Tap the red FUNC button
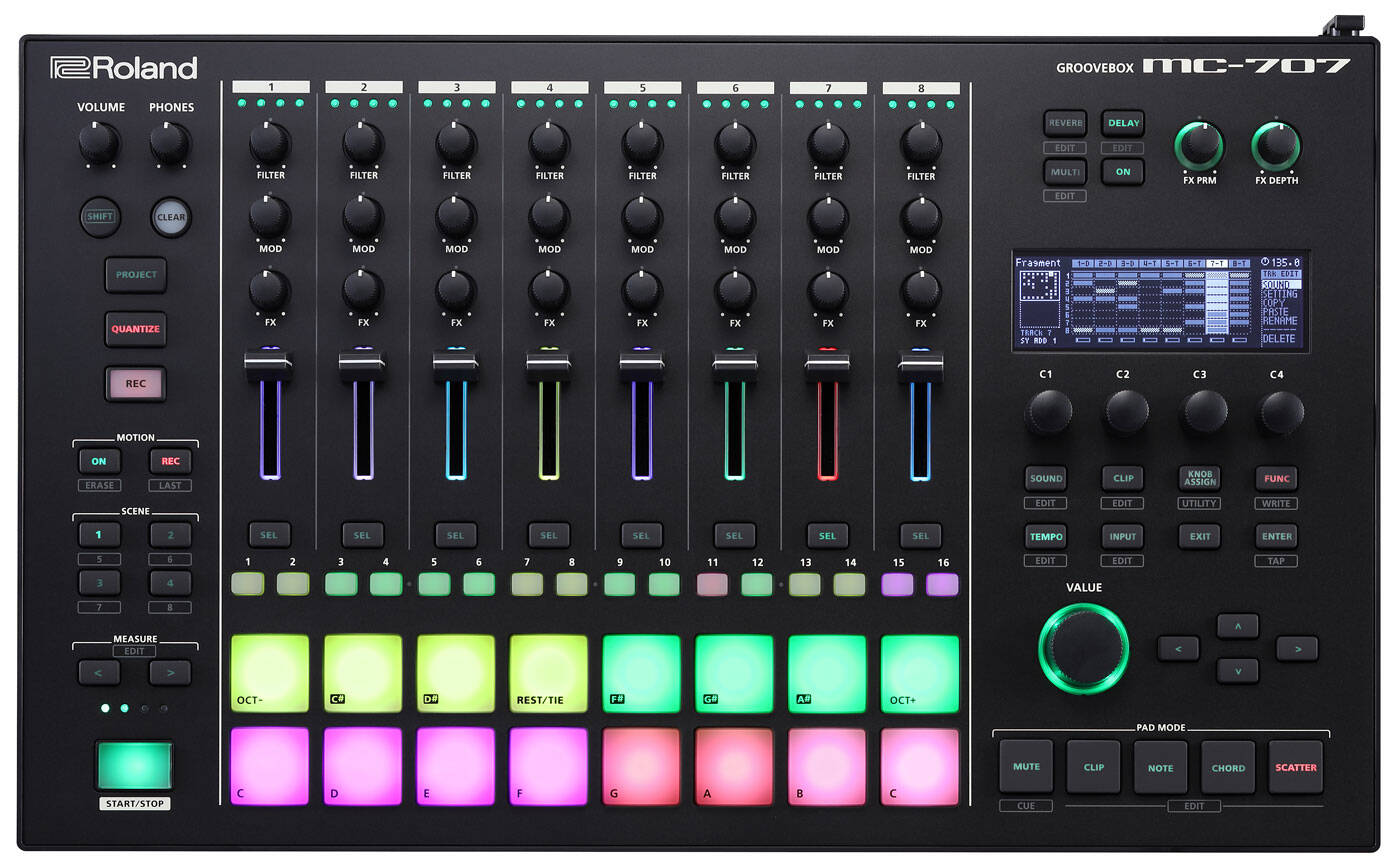Screen dimensions: 1400x867 1277,478
